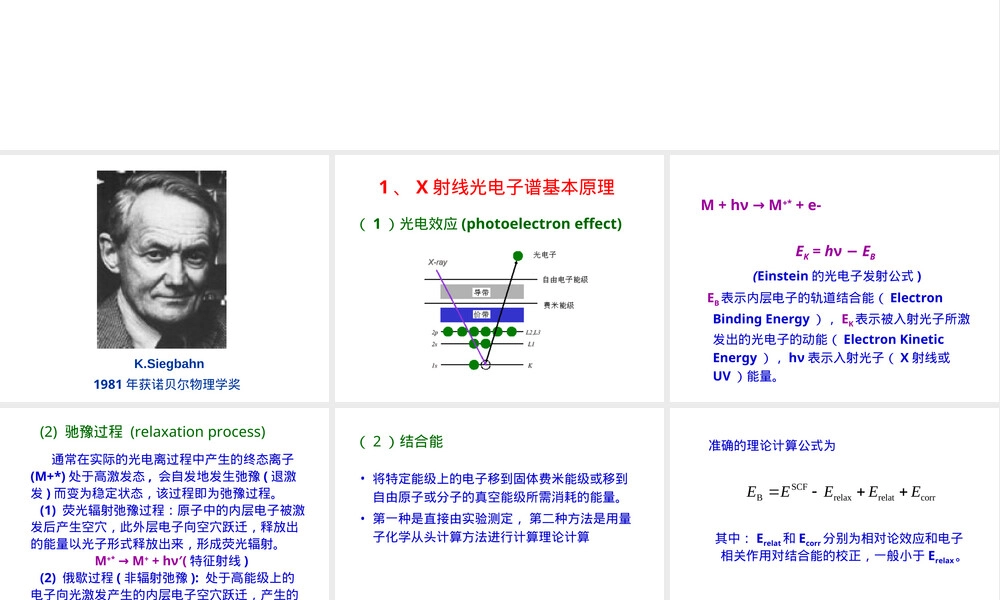Viewport: 1000px width, 600px height.
Task: Click the paragraph line '(2) 俄歇过程 ( 非辐射弛豫 )'
Action: coord(167,578)
